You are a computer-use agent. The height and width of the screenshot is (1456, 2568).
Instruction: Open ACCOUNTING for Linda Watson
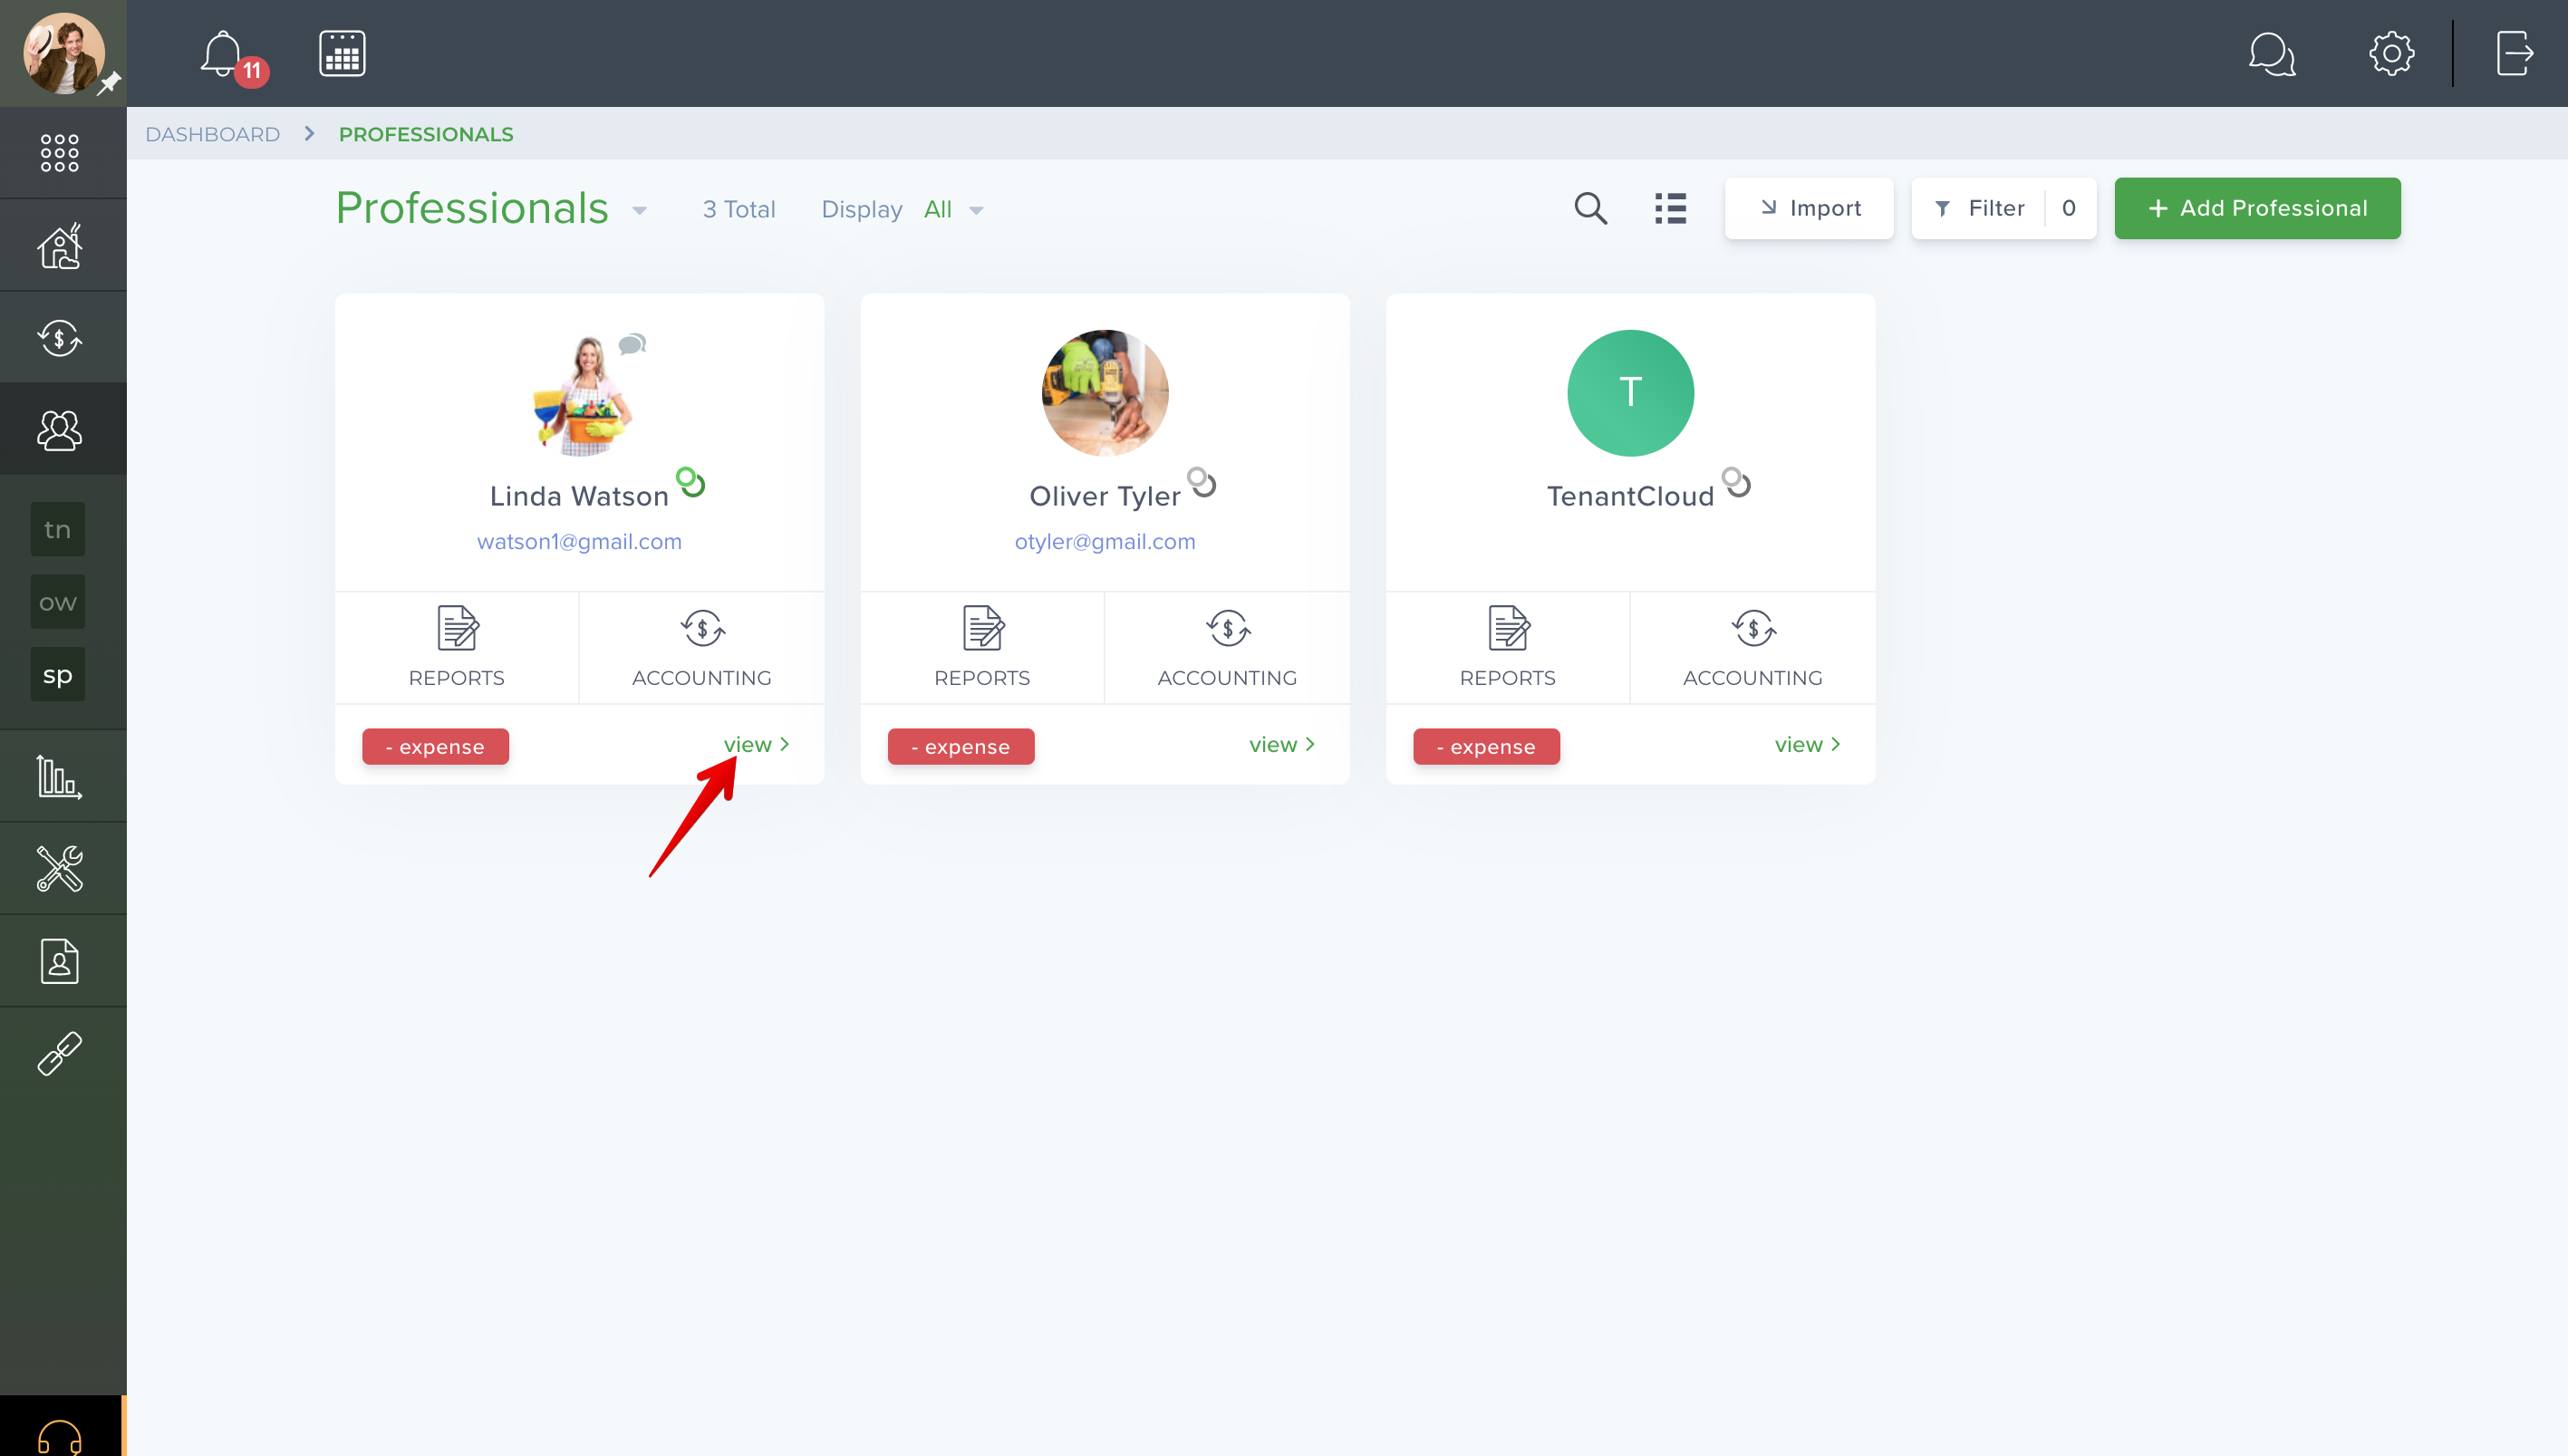click(x=702, y=647)
